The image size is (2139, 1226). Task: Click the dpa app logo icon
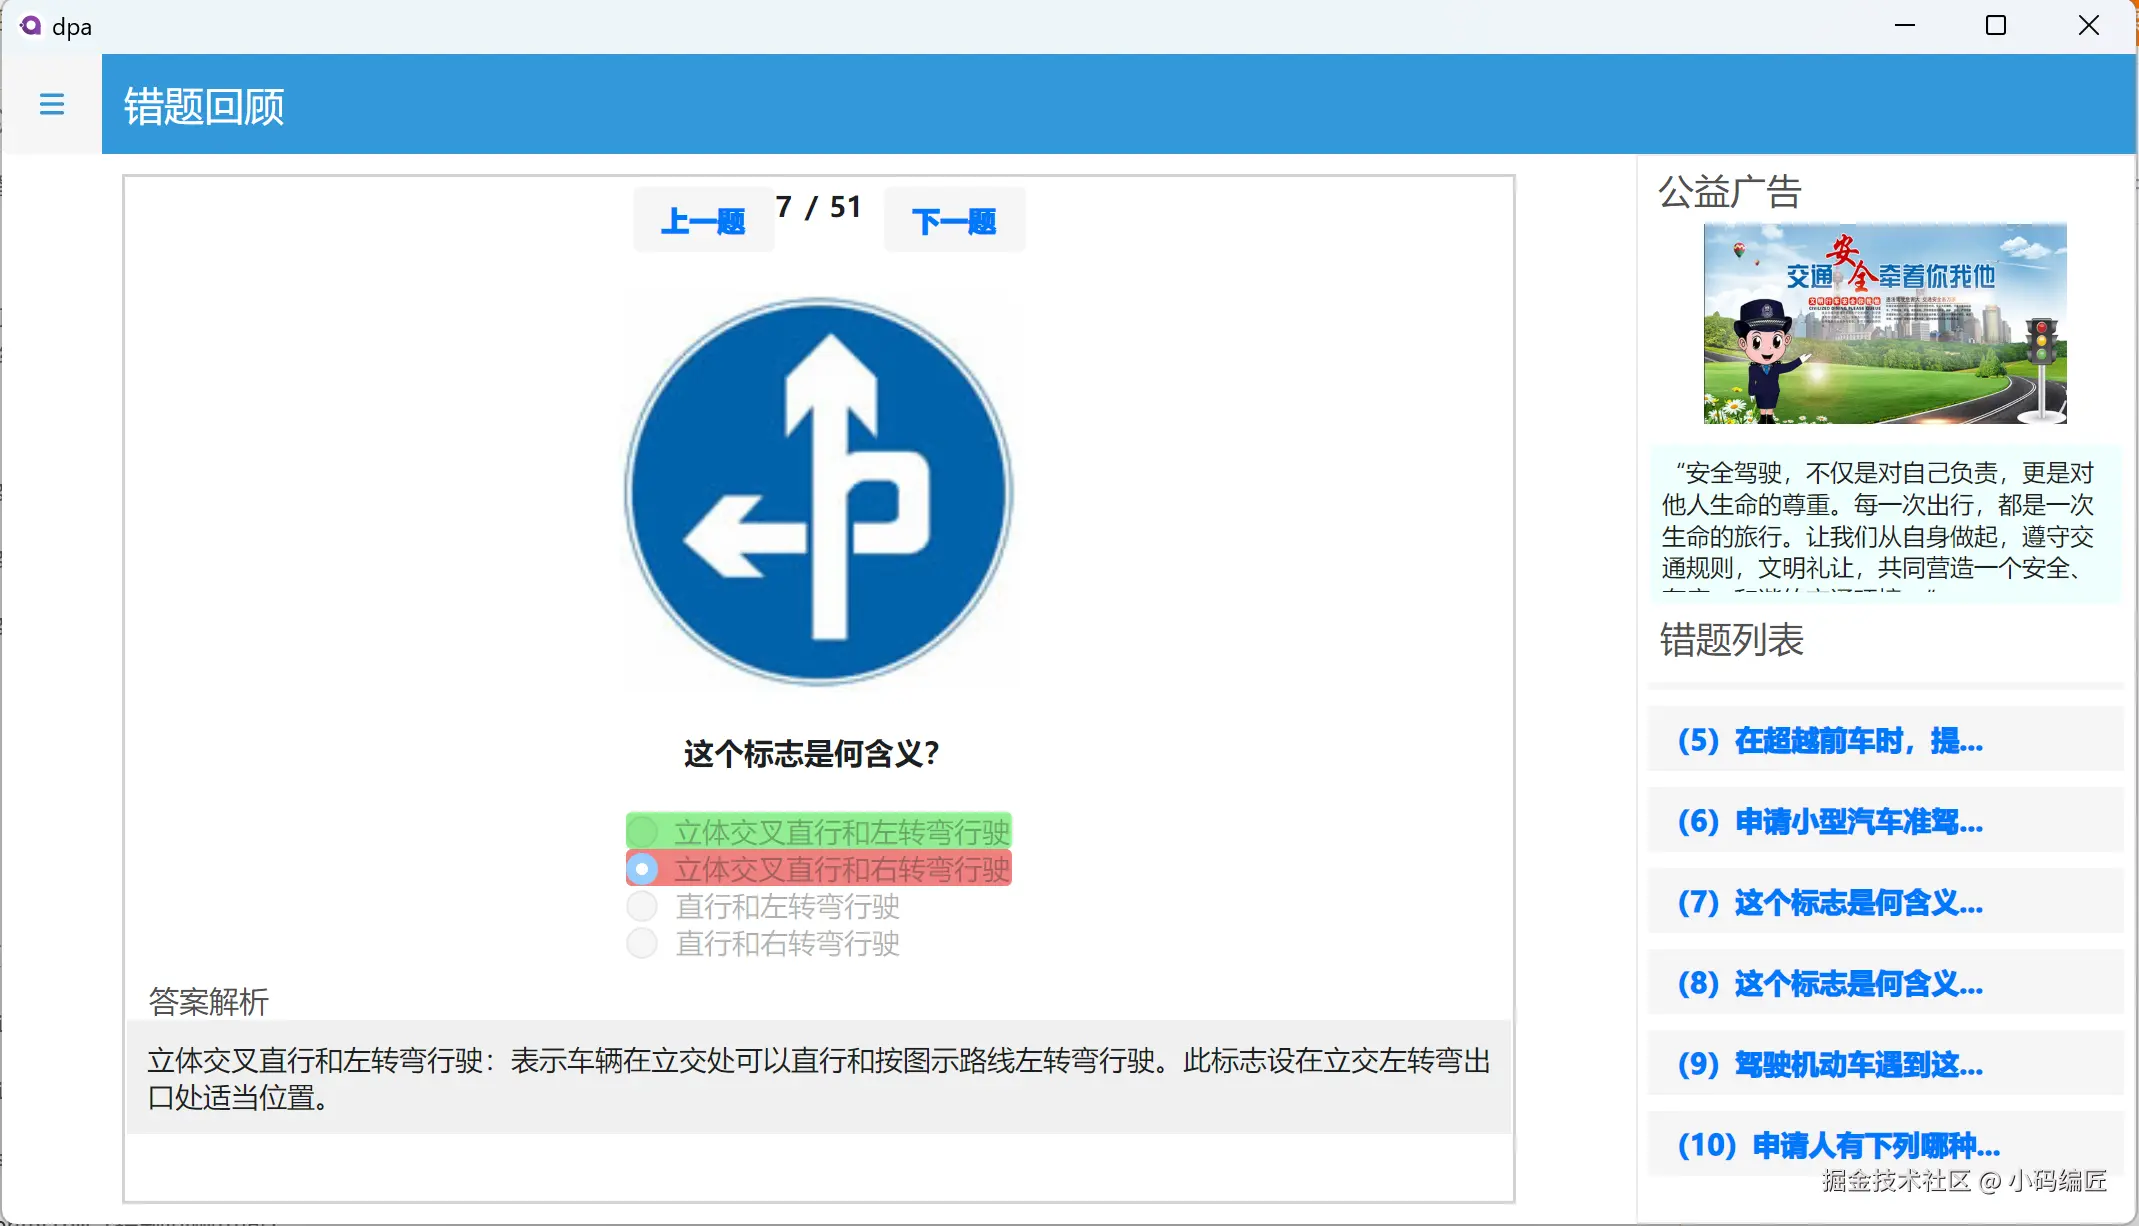tap(30, 26)
